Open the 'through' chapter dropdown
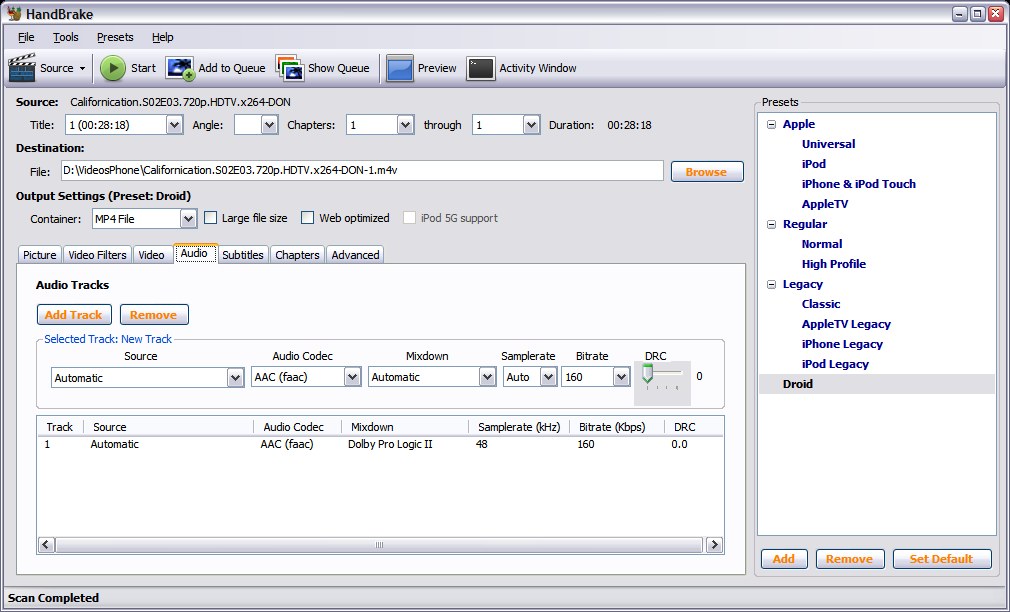Viewport: 1010px width, 612px height. [531, 125]
